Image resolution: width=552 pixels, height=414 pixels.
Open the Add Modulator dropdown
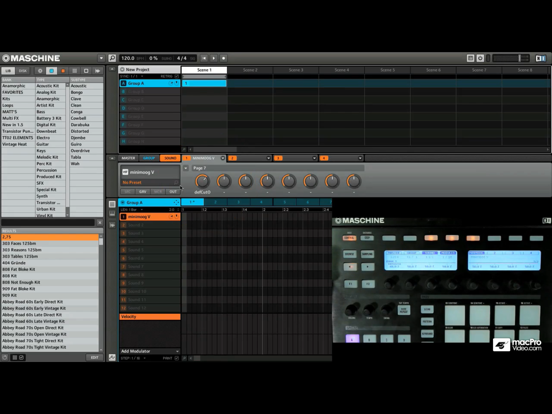click(150, 351)
